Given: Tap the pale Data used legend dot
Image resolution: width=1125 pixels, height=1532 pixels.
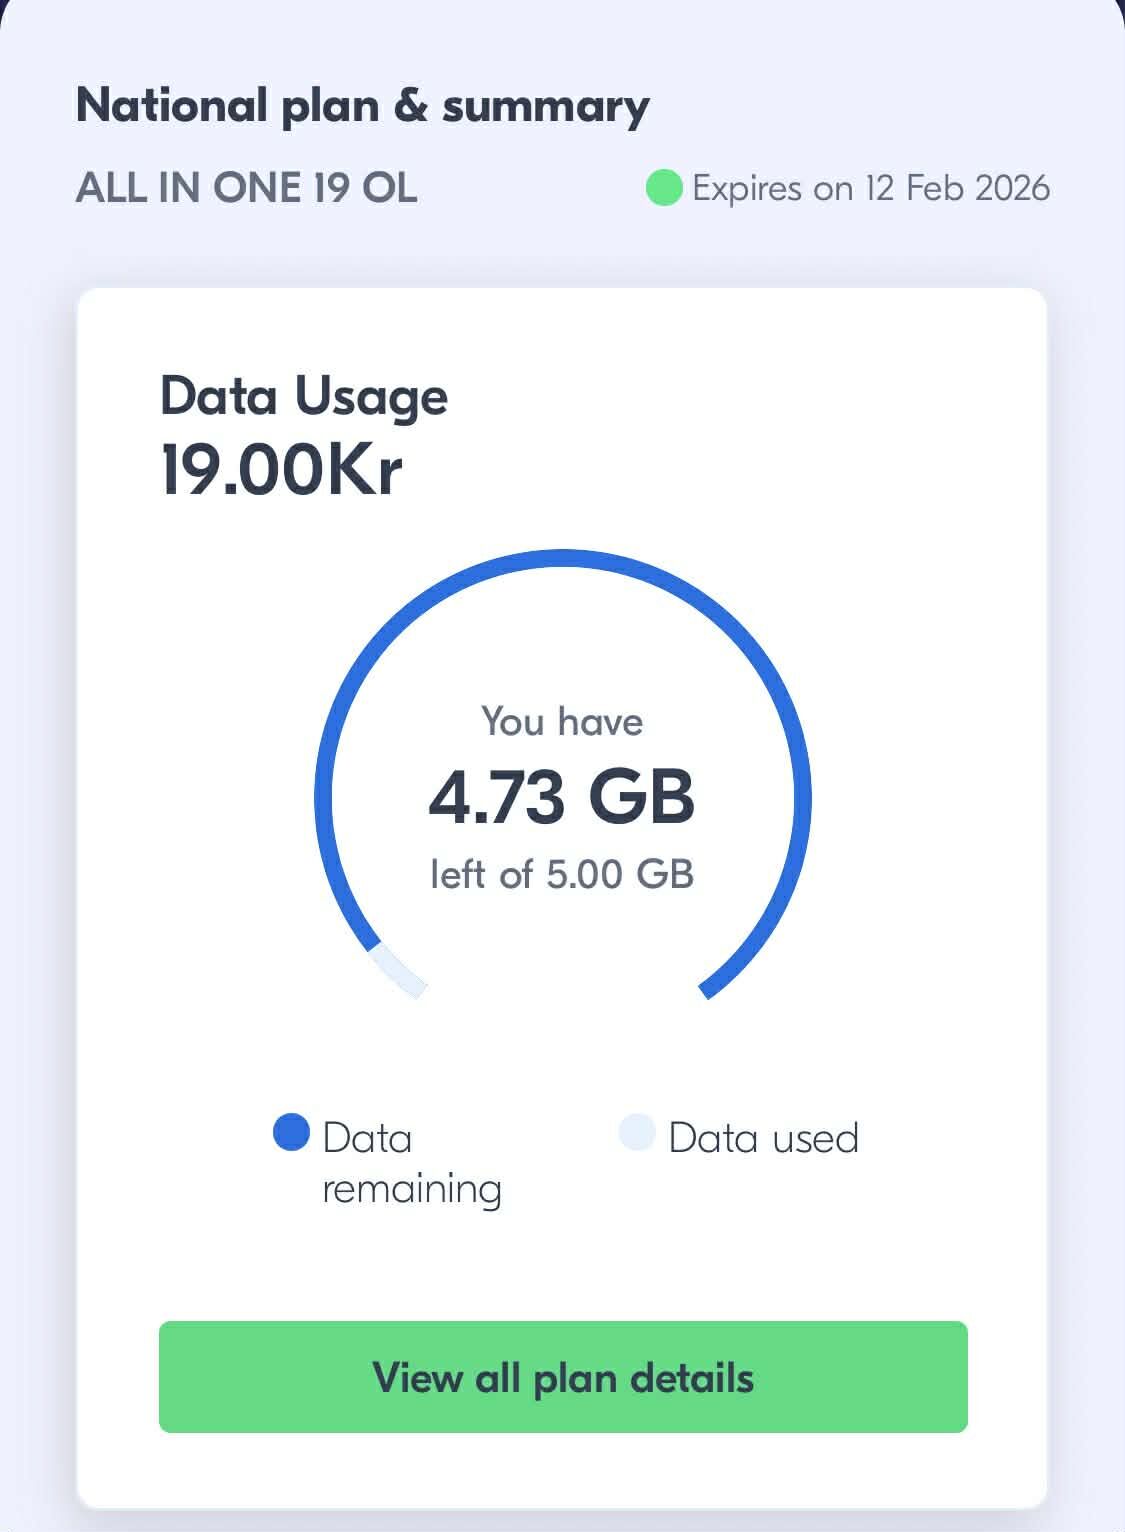Looking at the screenshot, I should point(637,1133).
